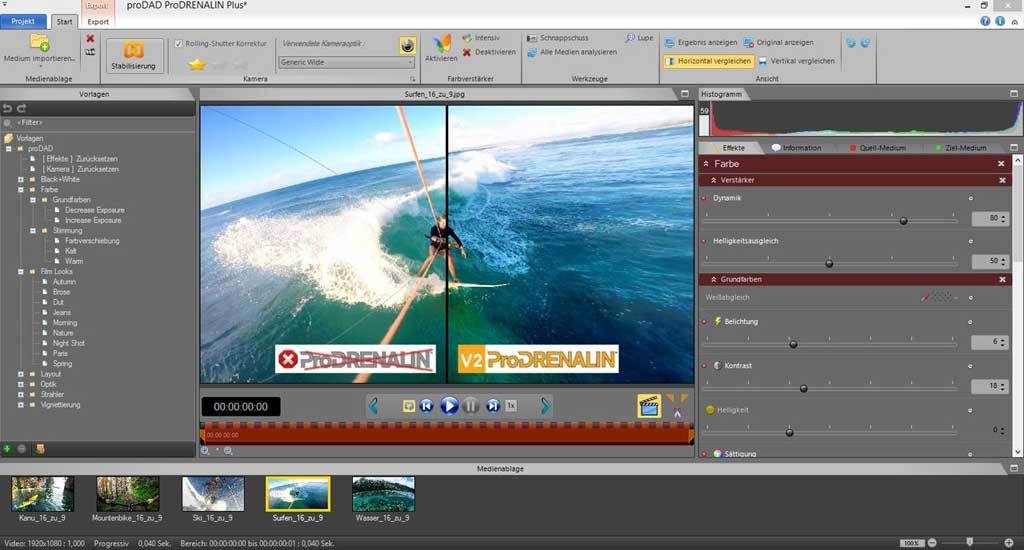
Task: Open Medium importieren to add media
Action: 39,49
